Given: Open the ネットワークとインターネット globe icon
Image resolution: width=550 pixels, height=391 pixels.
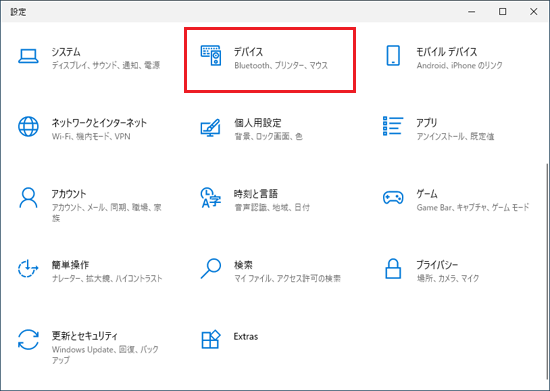Looking at the screenshot, I should pyautogui.click(x=28, y=127).
